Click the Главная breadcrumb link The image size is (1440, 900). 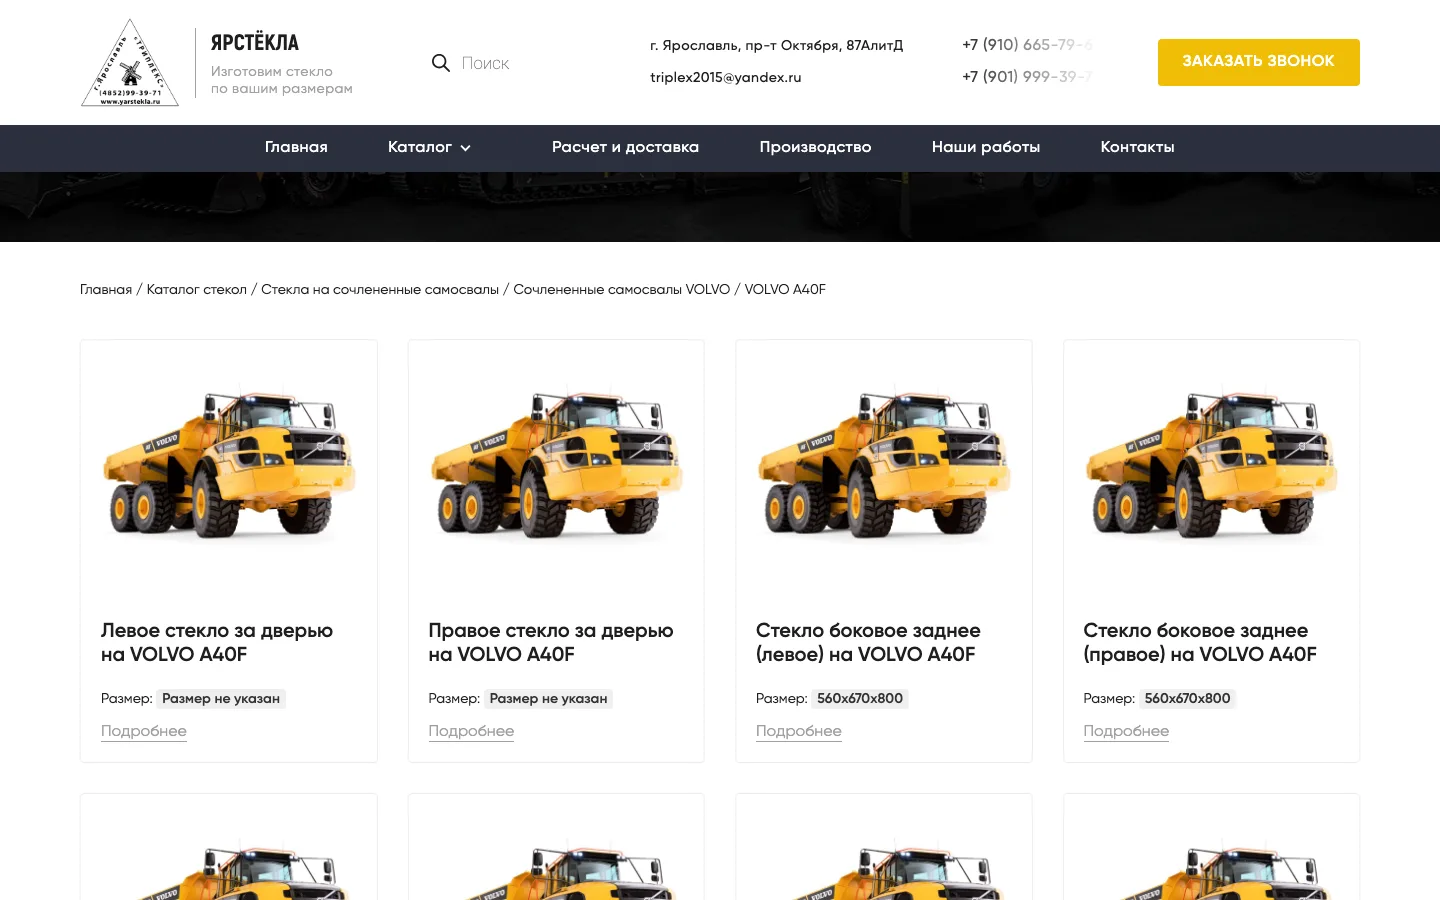tap(106, 289)
